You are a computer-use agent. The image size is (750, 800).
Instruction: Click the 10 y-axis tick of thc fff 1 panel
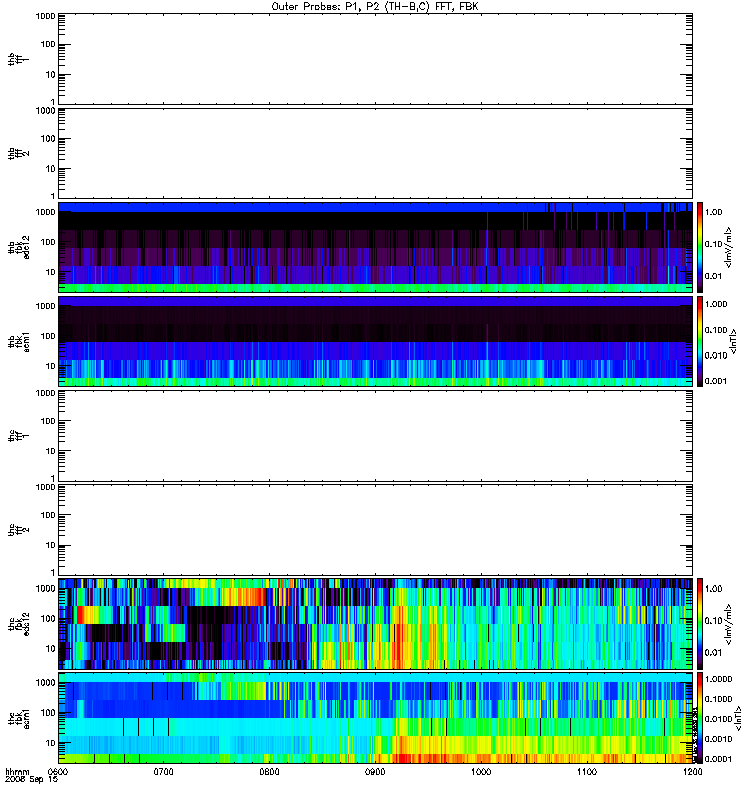click(51, 451)
